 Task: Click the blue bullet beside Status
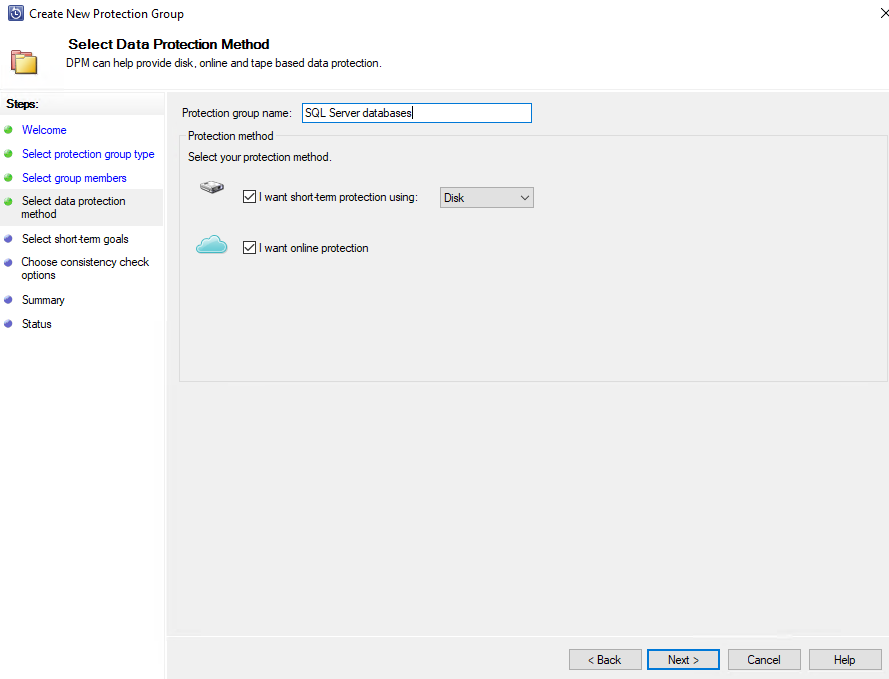8,324
